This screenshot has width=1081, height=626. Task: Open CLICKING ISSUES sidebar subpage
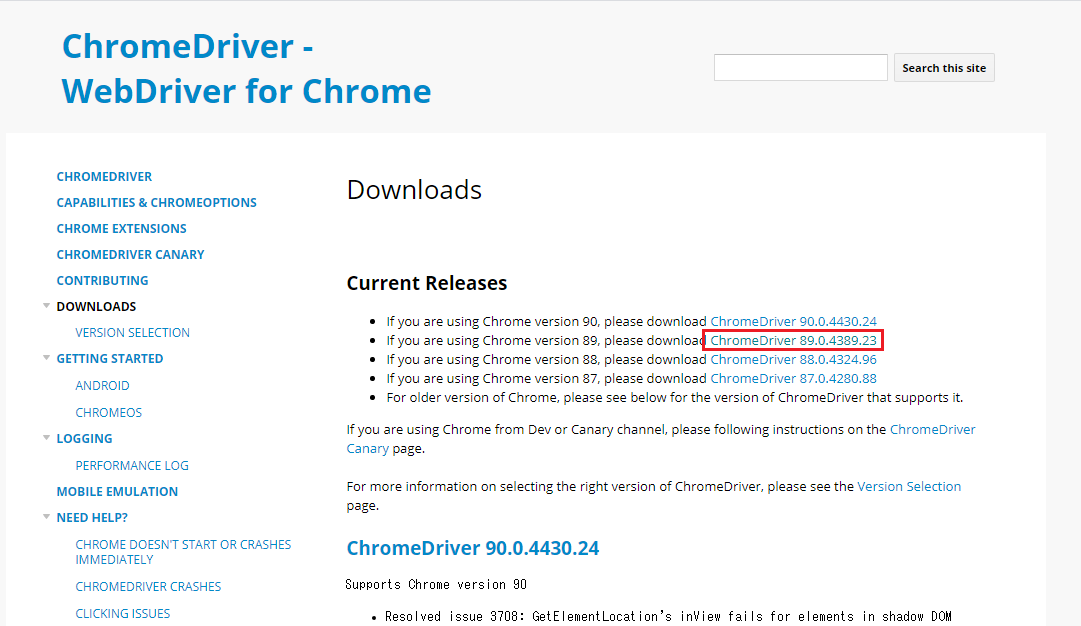click(123, 614)
